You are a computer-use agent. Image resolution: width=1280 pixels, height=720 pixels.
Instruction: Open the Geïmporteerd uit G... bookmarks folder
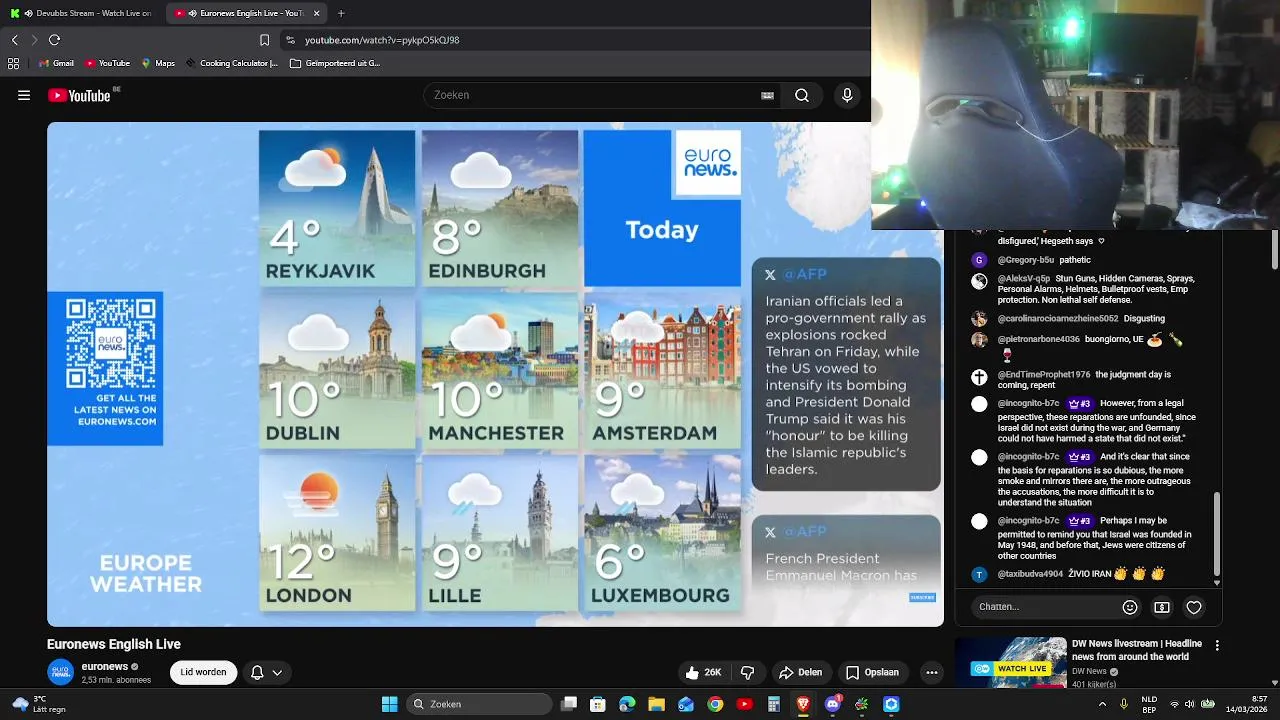point(335,63)
